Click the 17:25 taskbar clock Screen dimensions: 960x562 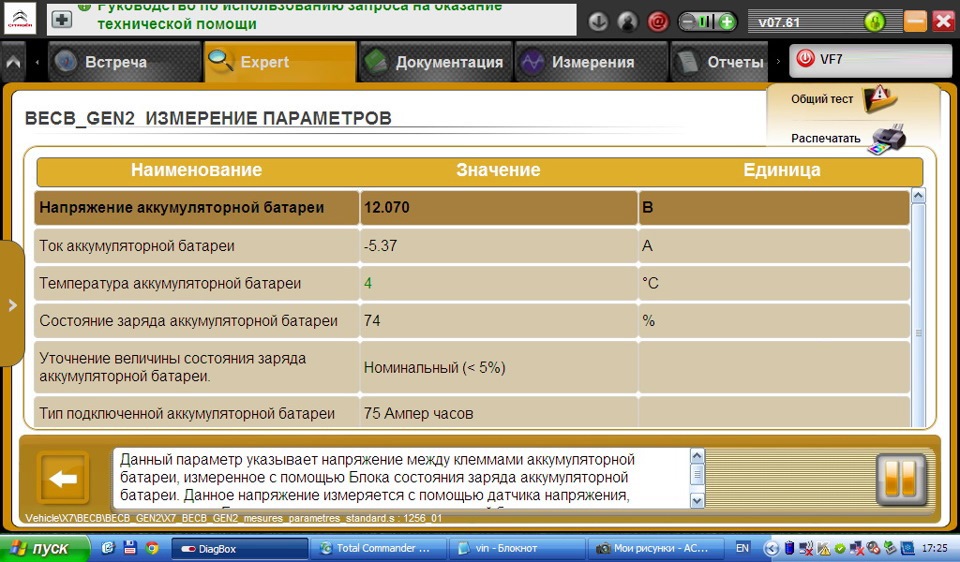pyautogui.click(x=935, y=549)
